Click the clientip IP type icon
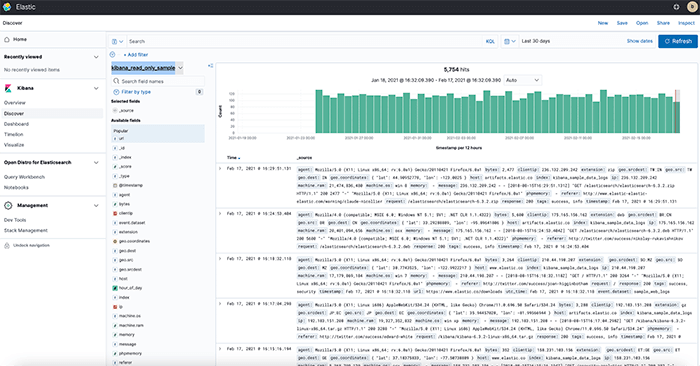This screenshot has width=700, height=366. (115, 213)
